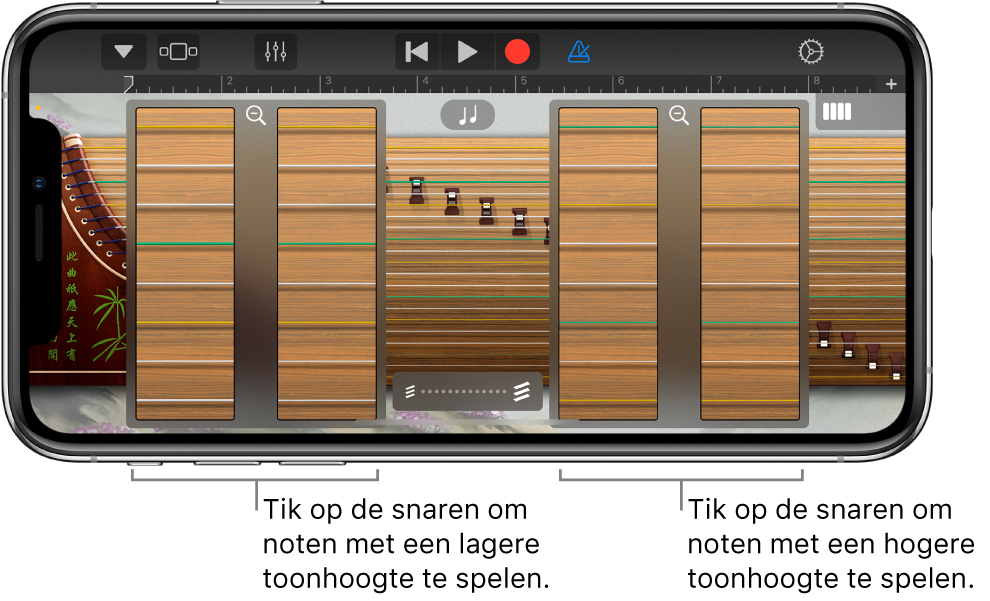Select the heavy tremolo icon on the slider
990x601 pixels.
click(521, 390)
